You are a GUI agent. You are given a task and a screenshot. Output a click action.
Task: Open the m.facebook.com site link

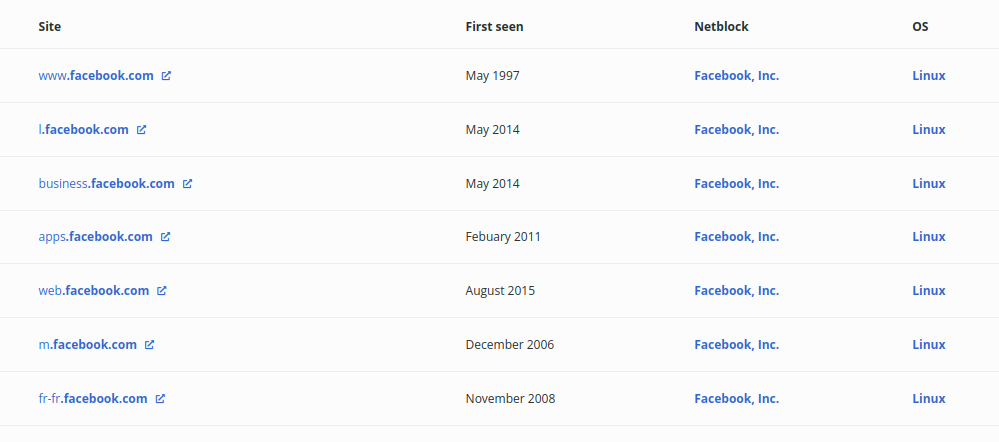88,345
